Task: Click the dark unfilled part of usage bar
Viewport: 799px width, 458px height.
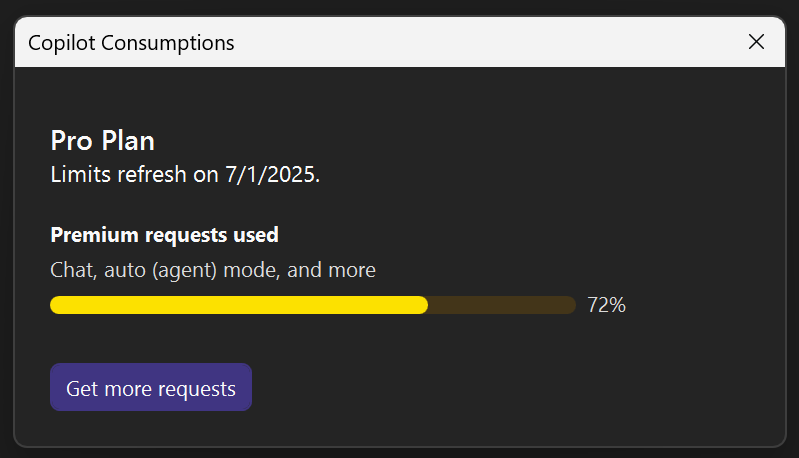Action: (x=502, y=305)
